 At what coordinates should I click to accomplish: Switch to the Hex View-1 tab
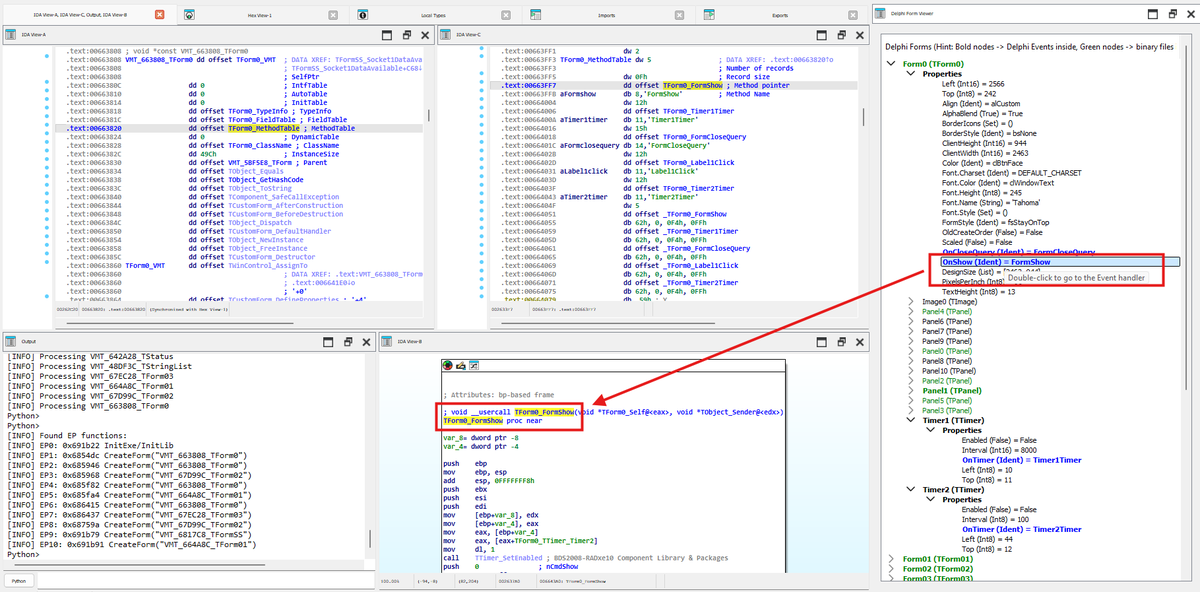click(x=259, y=16)
